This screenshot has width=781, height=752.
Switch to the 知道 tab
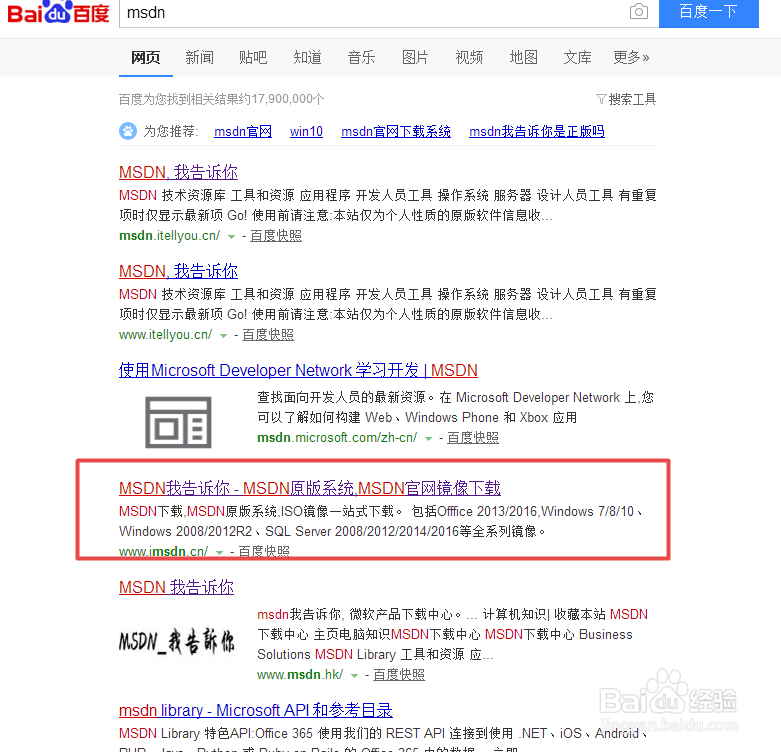click(307, 58)
